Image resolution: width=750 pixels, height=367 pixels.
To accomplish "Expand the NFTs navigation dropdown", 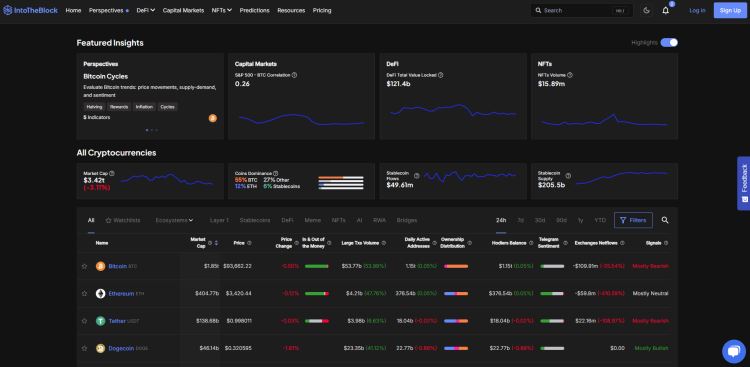I will [222, 10].
